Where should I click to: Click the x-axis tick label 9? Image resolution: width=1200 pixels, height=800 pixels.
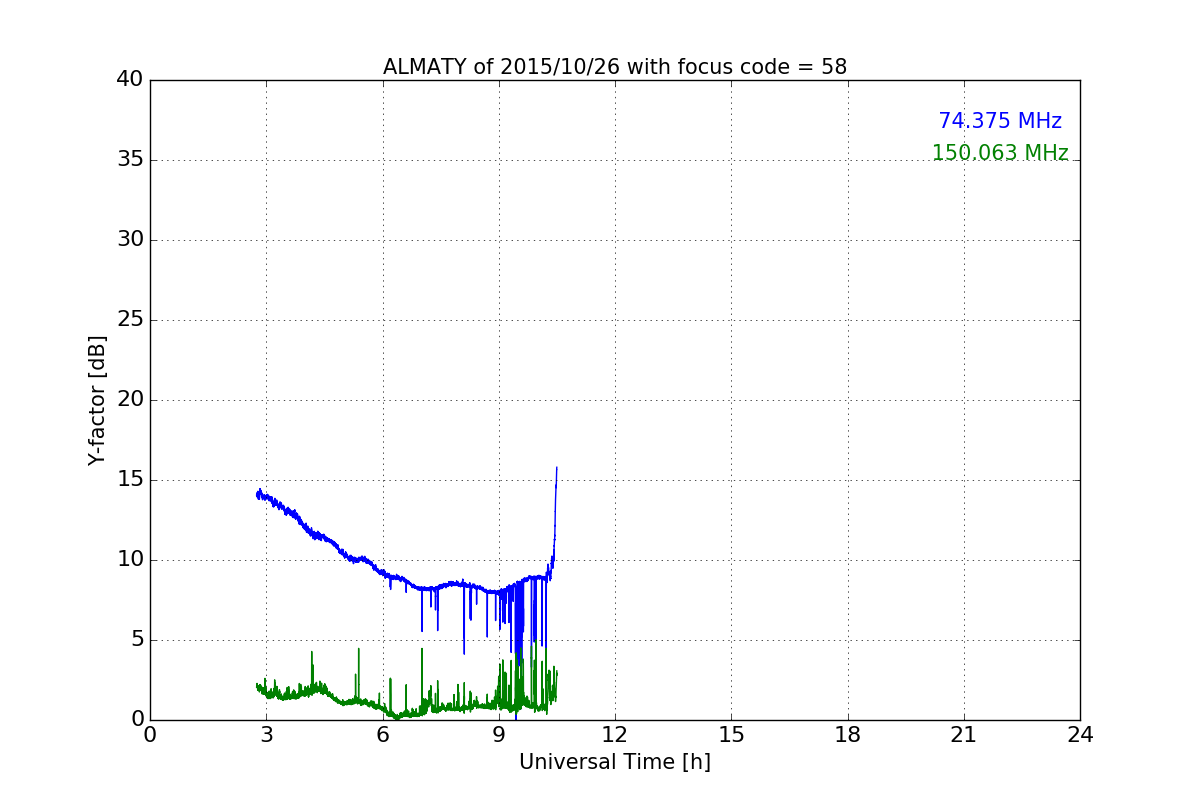click(x=499, y=734)
